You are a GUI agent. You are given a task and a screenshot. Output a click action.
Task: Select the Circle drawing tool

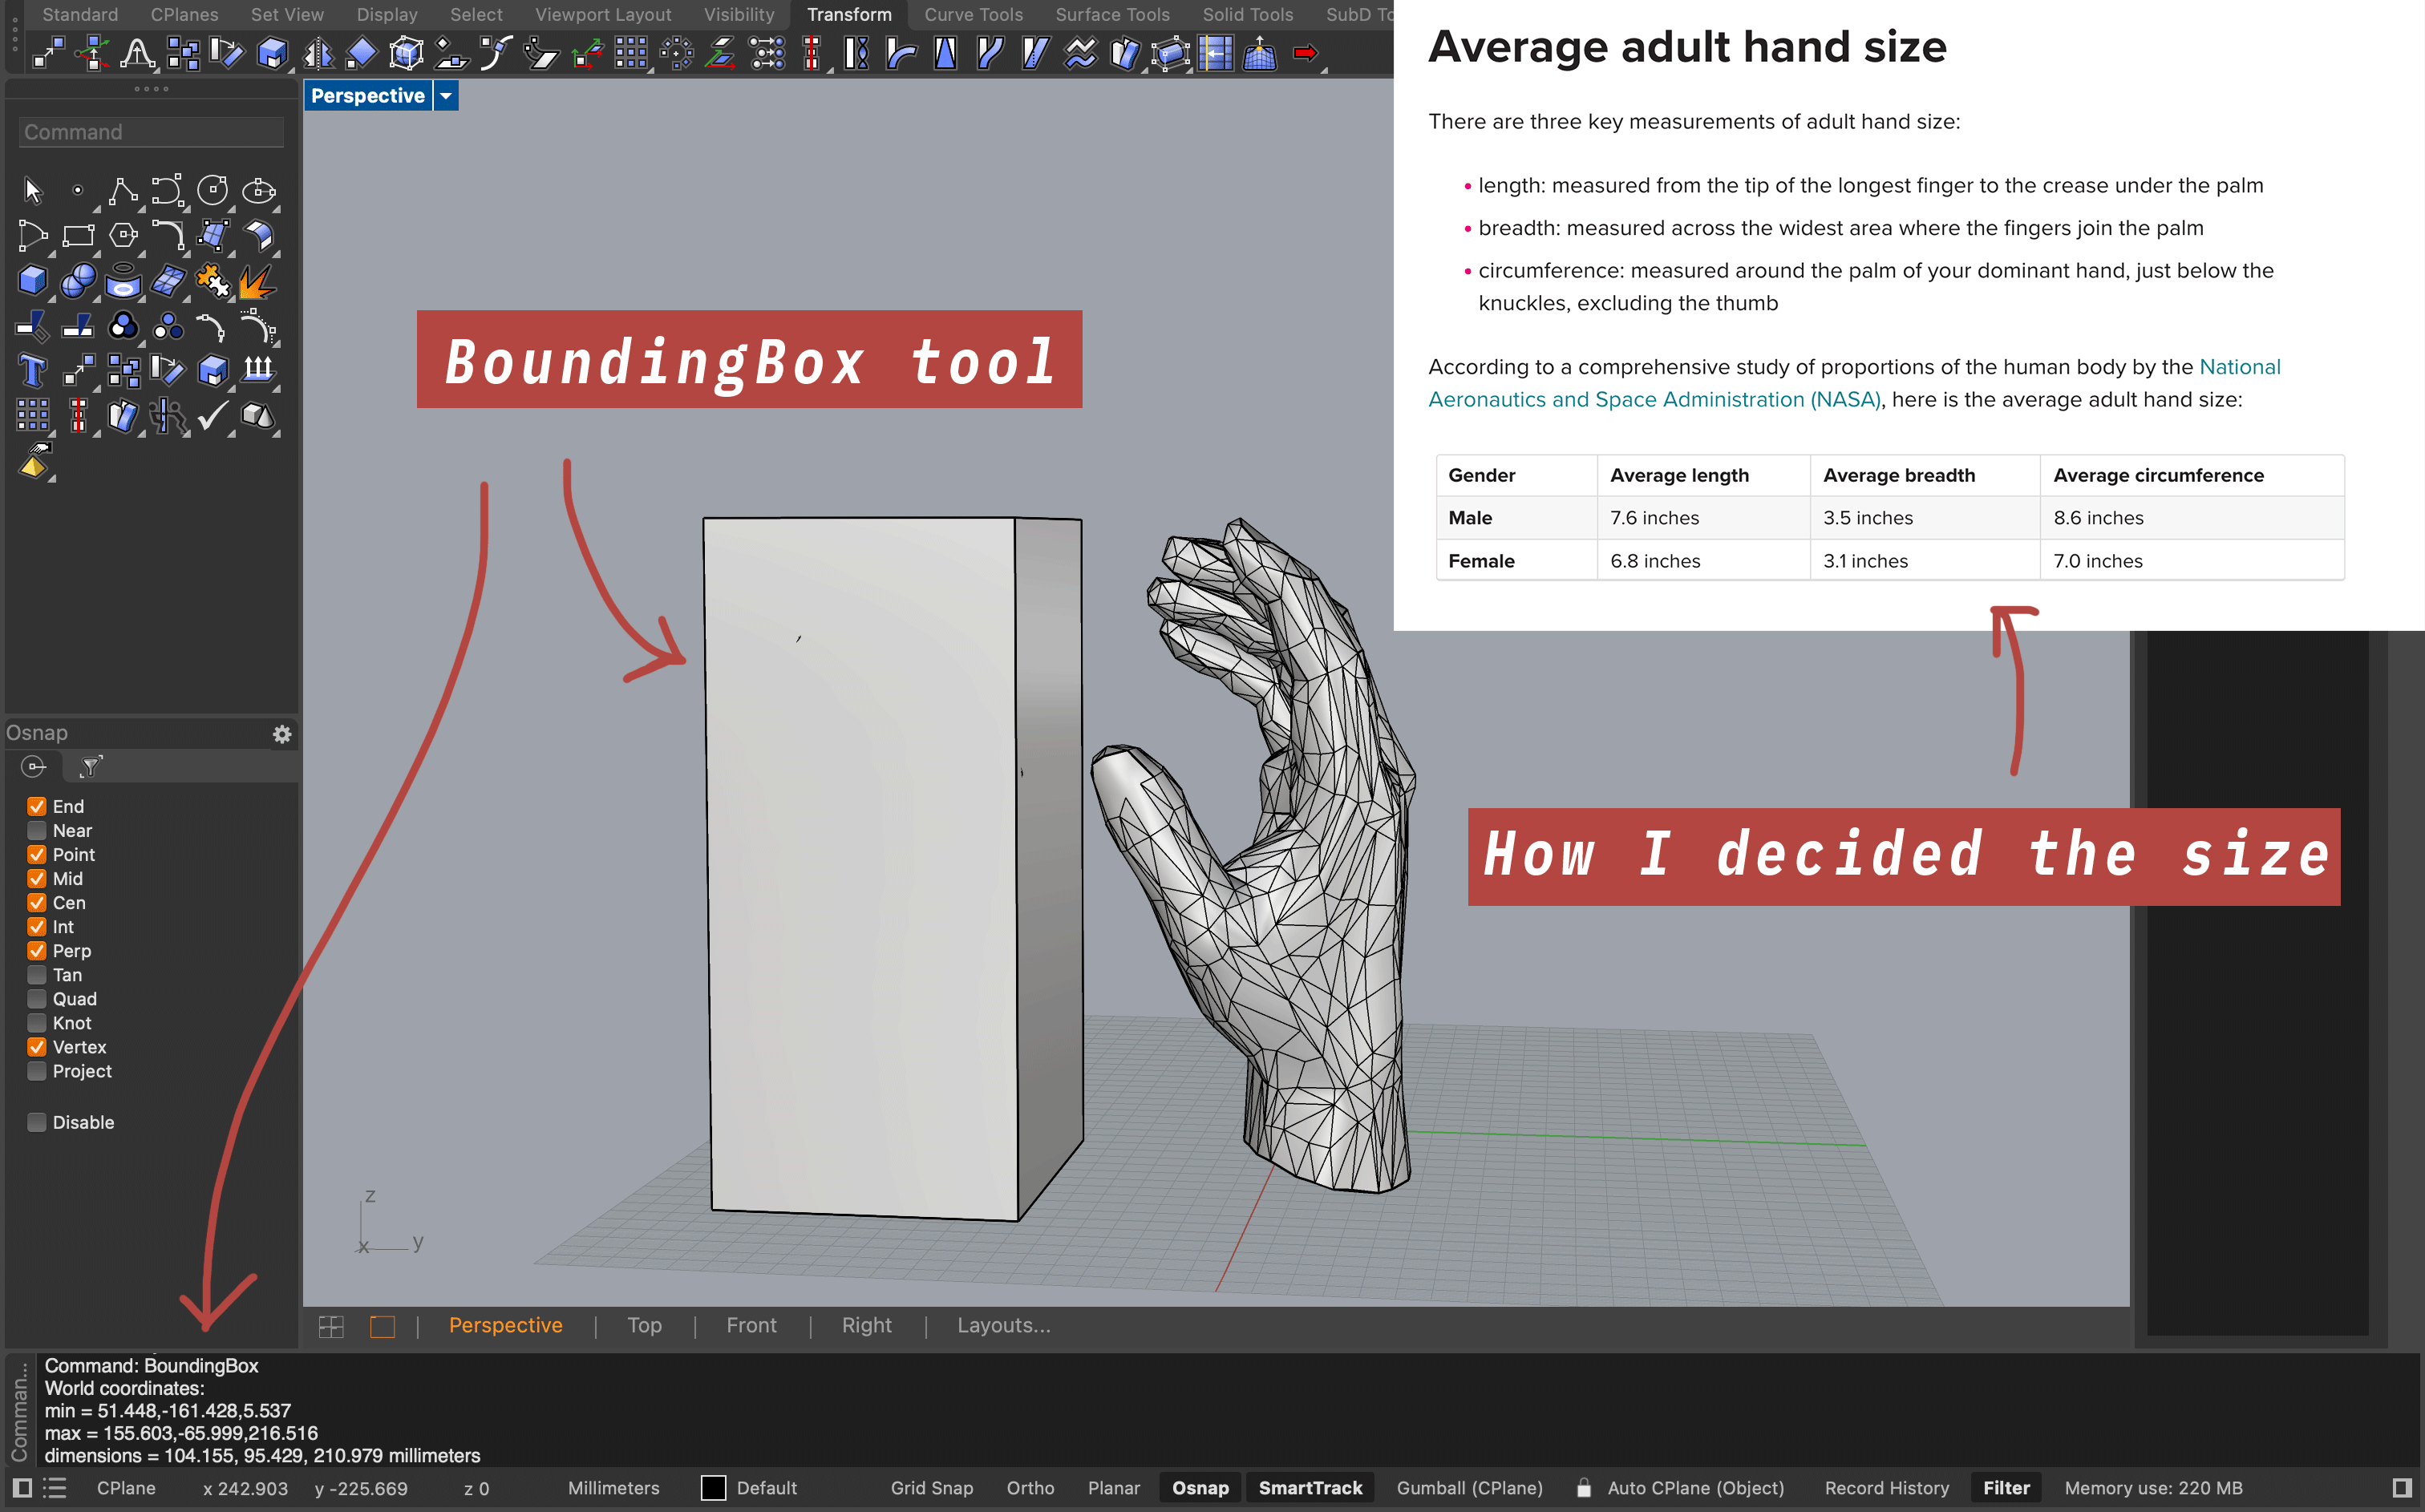coord(212,190)
